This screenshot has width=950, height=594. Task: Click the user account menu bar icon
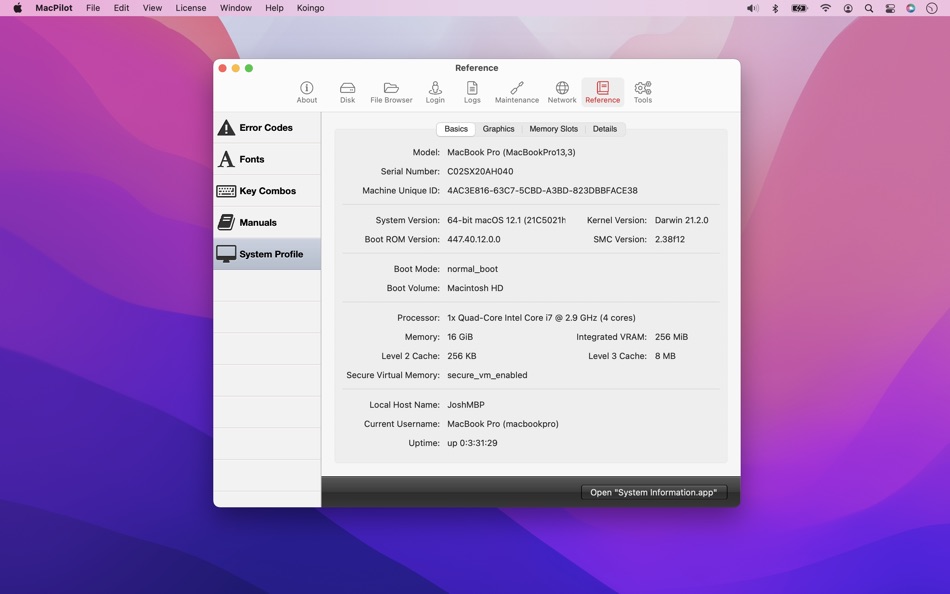click(848, 8)
